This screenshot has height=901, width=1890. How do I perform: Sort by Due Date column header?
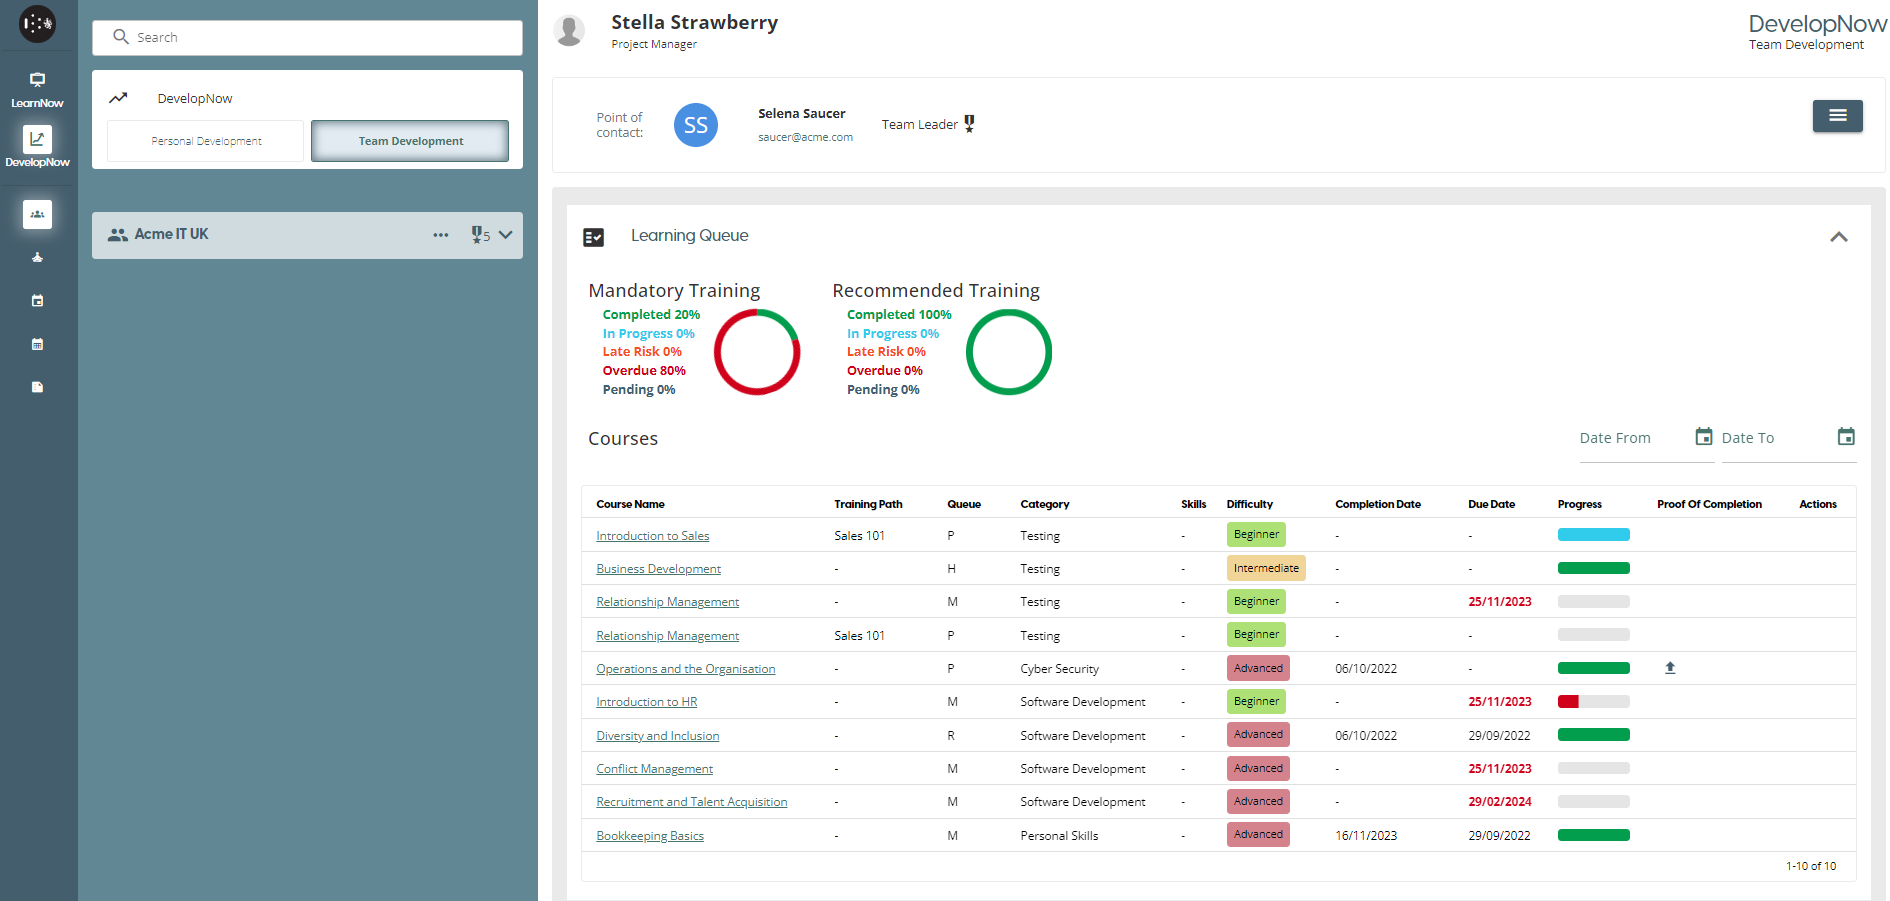pos(1490,504)
